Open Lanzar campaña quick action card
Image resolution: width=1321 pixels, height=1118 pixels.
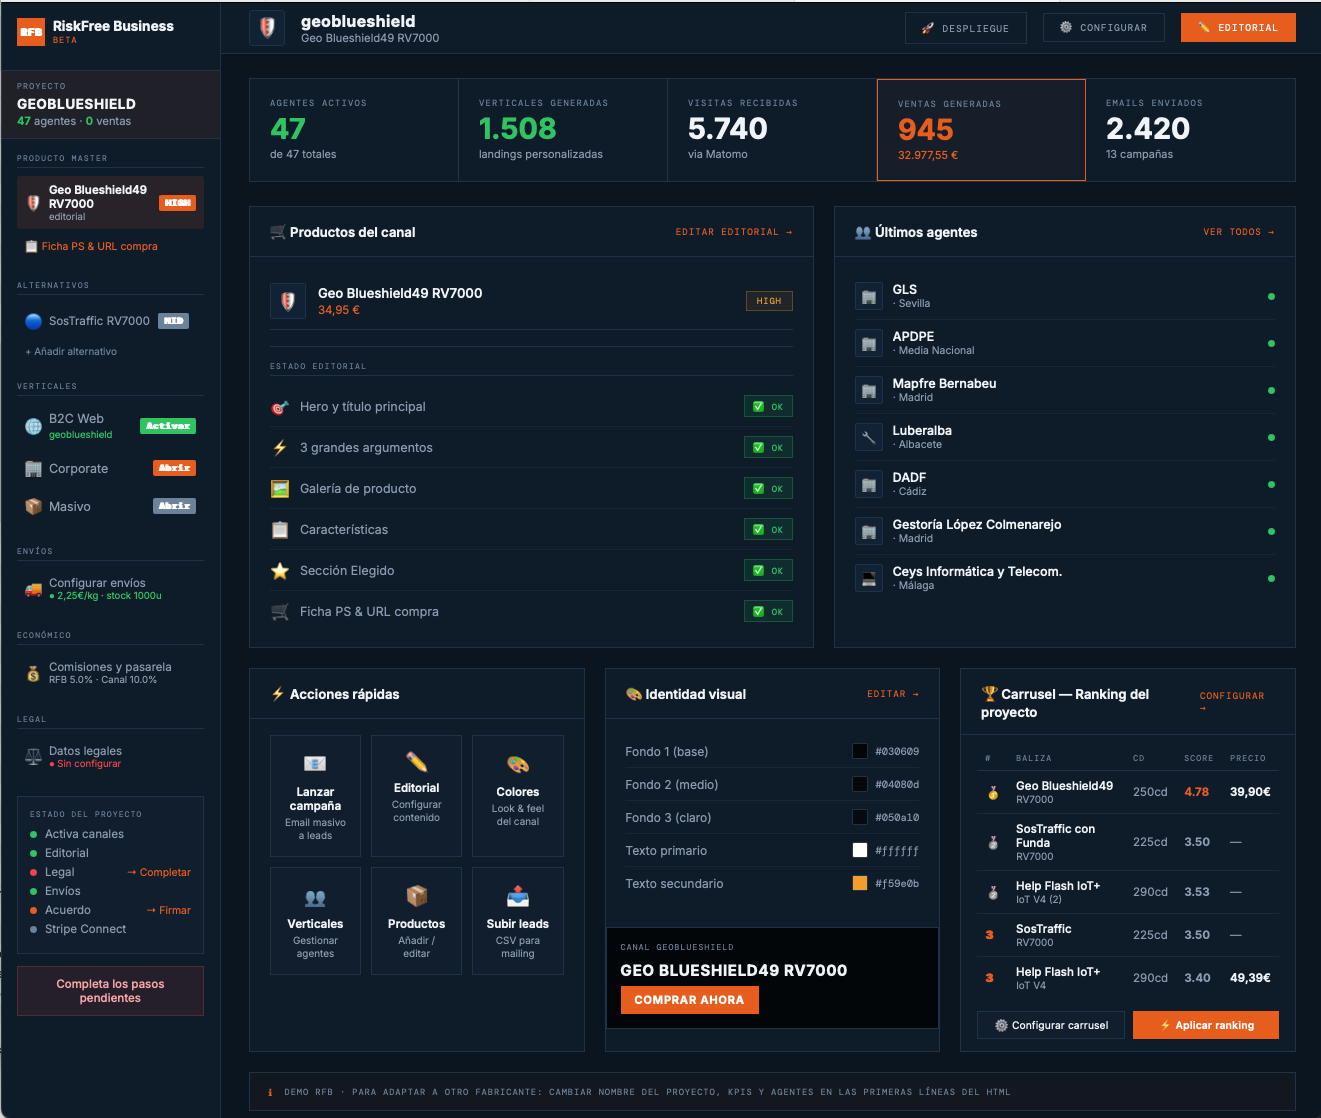coord(315,796)
